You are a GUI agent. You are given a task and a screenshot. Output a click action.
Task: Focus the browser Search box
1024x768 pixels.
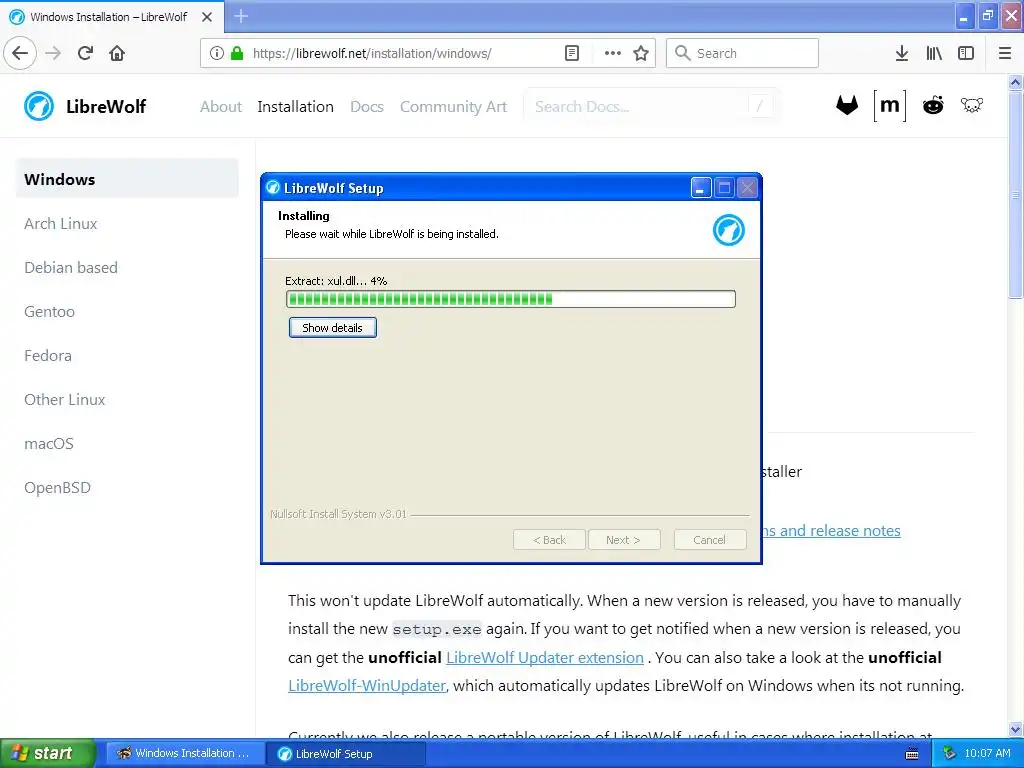coord(742,53)
